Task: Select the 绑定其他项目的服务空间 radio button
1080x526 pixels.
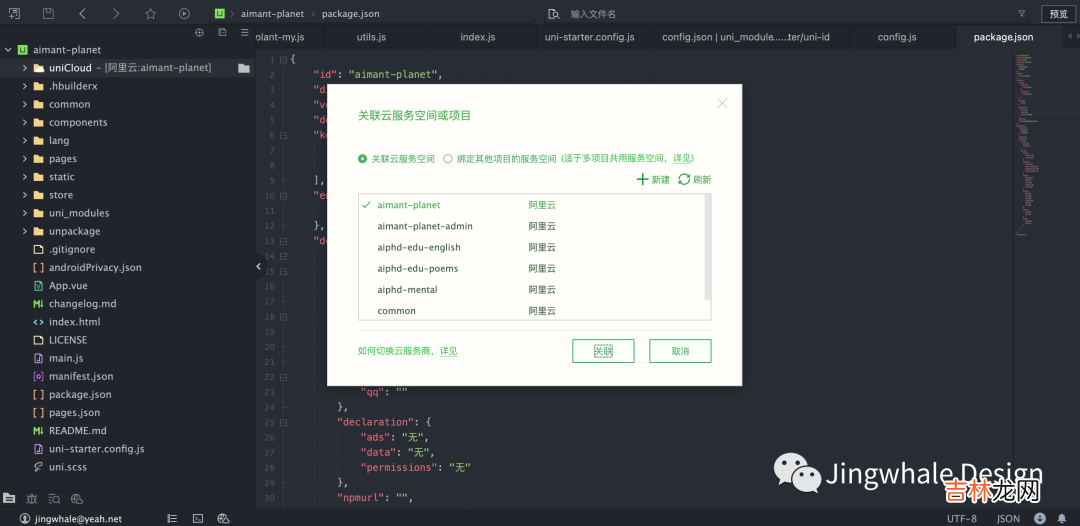Action: tap(448, 158)
